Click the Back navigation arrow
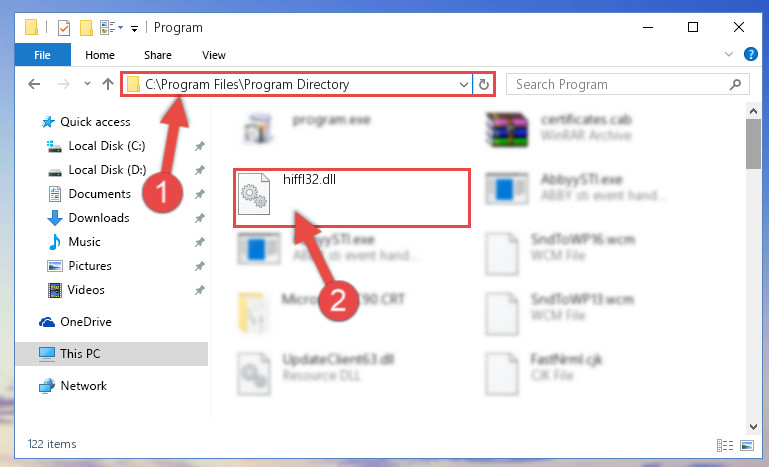Screen dimensions: 769x467 click(x=34, y=84)
